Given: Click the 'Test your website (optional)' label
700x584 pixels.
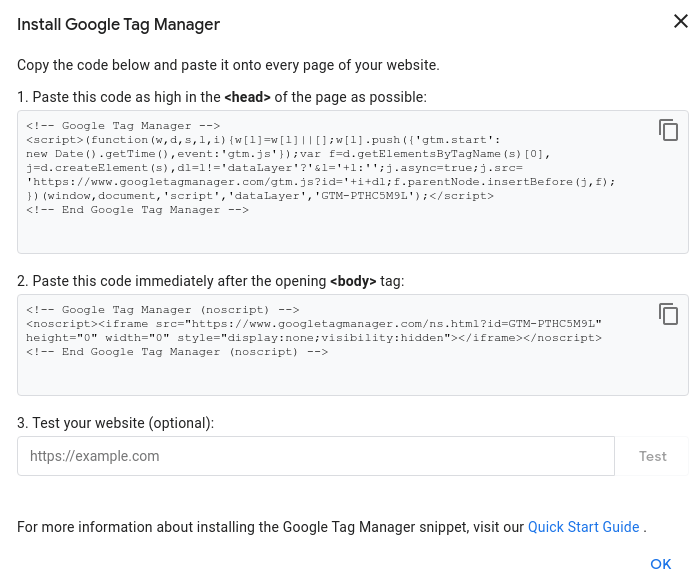Looking at the screenshot, I should 116,423.
